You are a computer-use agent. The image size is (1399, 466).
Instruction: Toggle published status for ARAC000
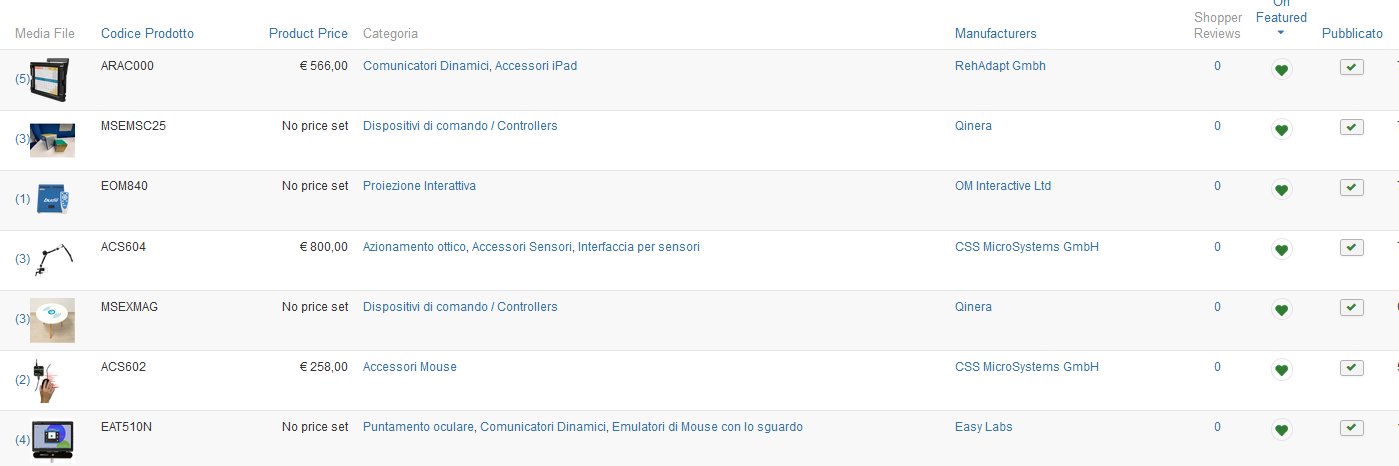point(1351,67)
